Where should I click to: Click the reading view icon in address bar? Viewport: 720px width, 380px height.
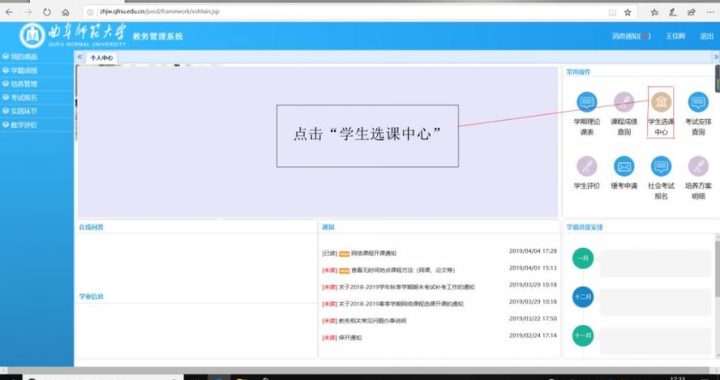[613, 12]
